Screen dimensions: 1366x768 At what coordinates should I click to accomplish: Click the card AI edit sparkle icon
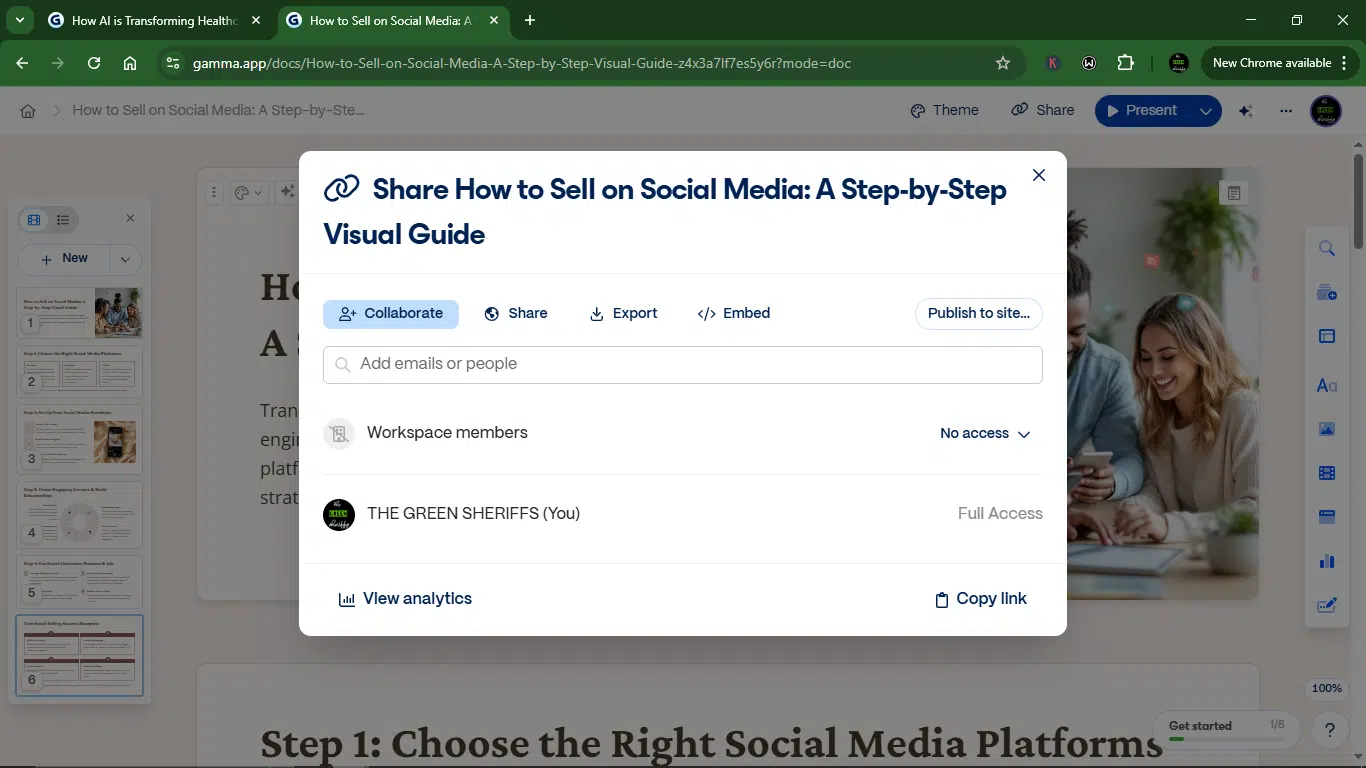(x=287, y=192)
